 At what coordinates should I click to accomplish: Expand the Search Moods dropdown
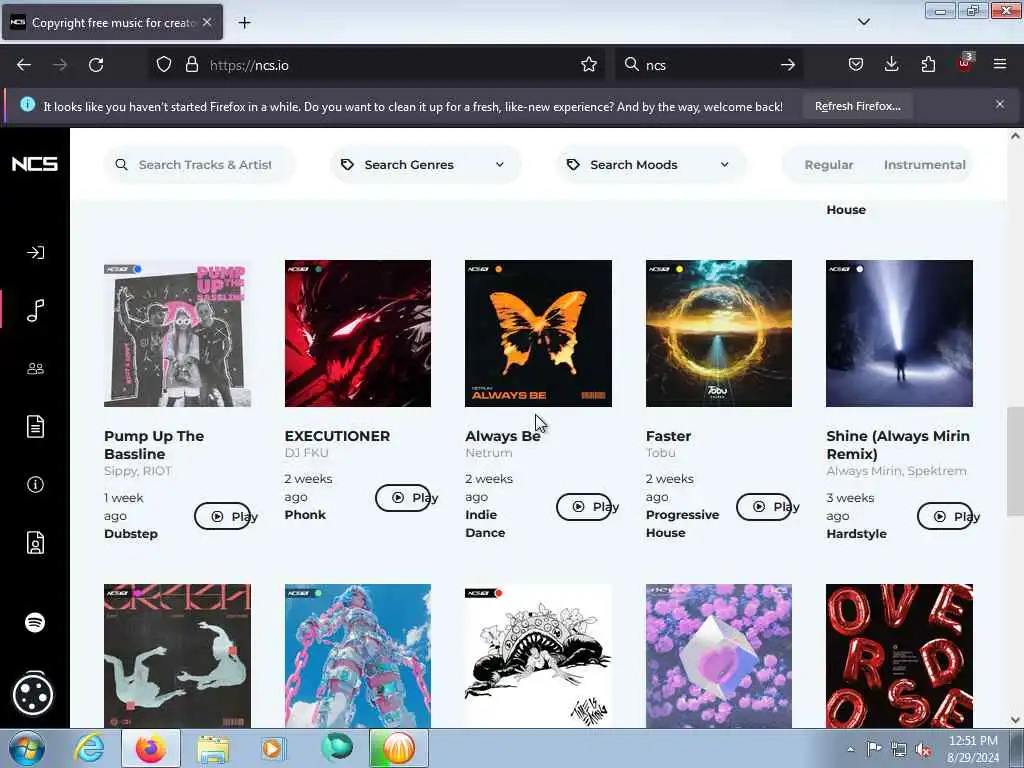tap(650, 165)
